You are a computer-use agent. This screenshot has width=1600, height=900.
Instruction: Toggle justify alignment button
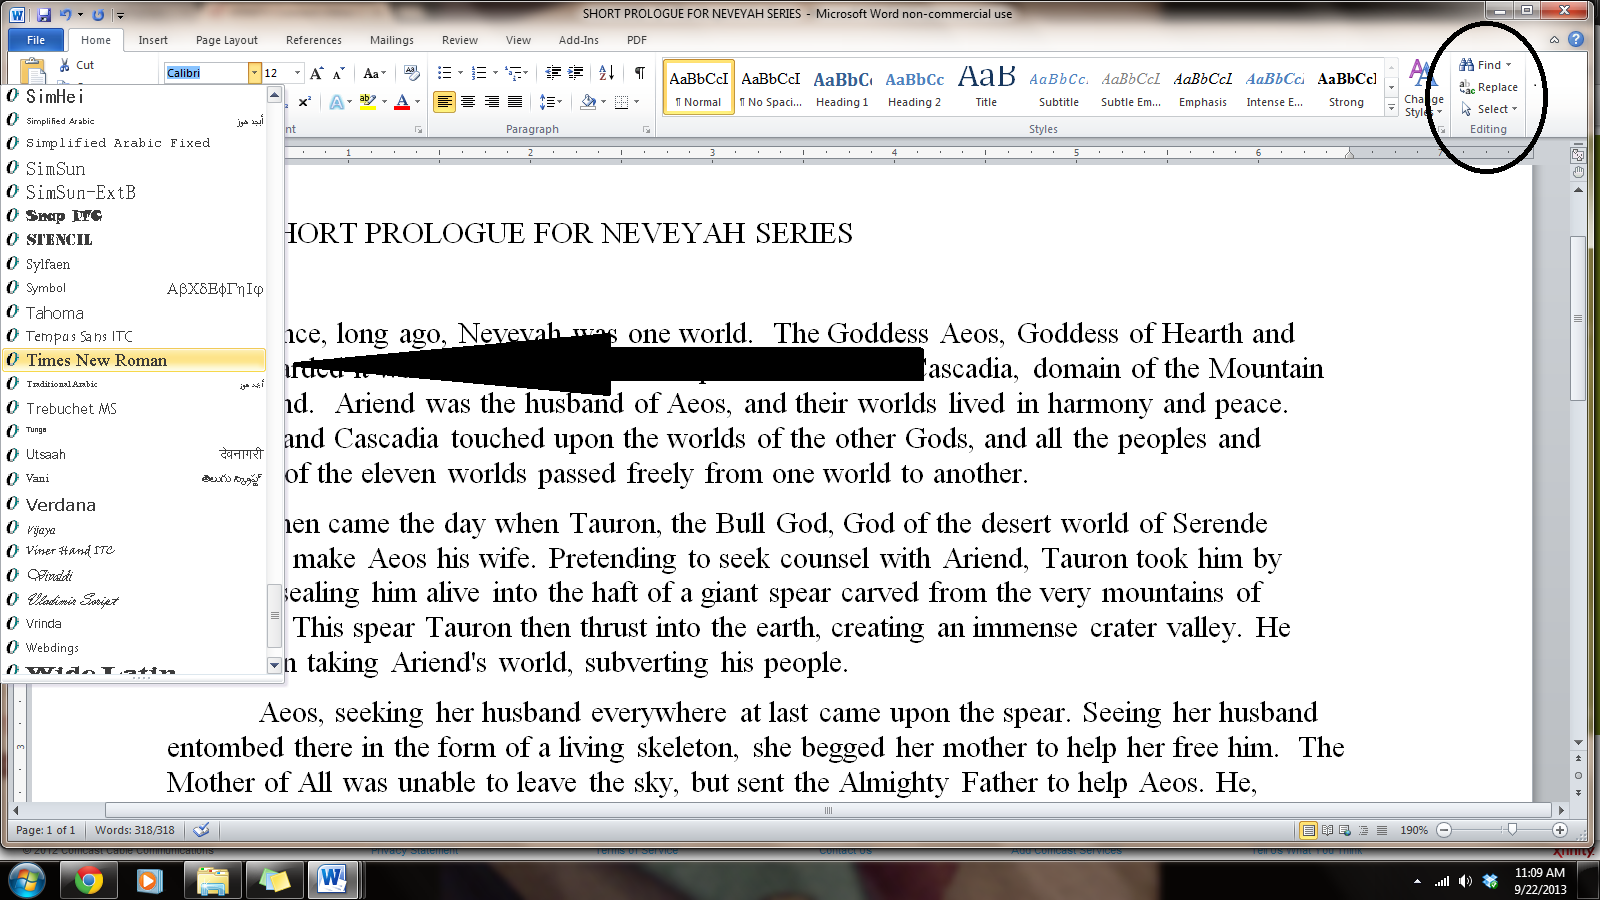click(515, 102)
